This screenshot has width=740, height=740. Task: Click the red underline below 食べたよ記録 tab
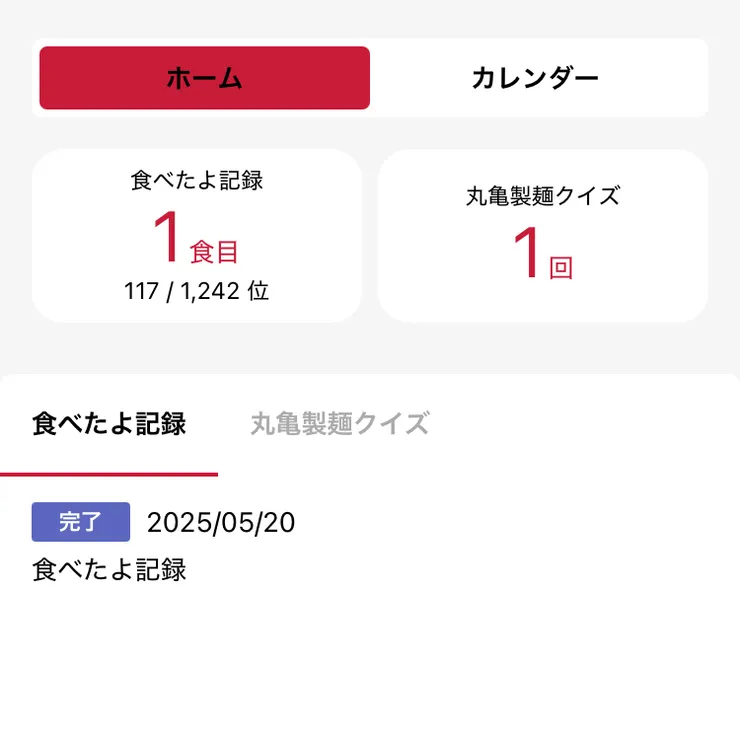click(x=109, y=474)
